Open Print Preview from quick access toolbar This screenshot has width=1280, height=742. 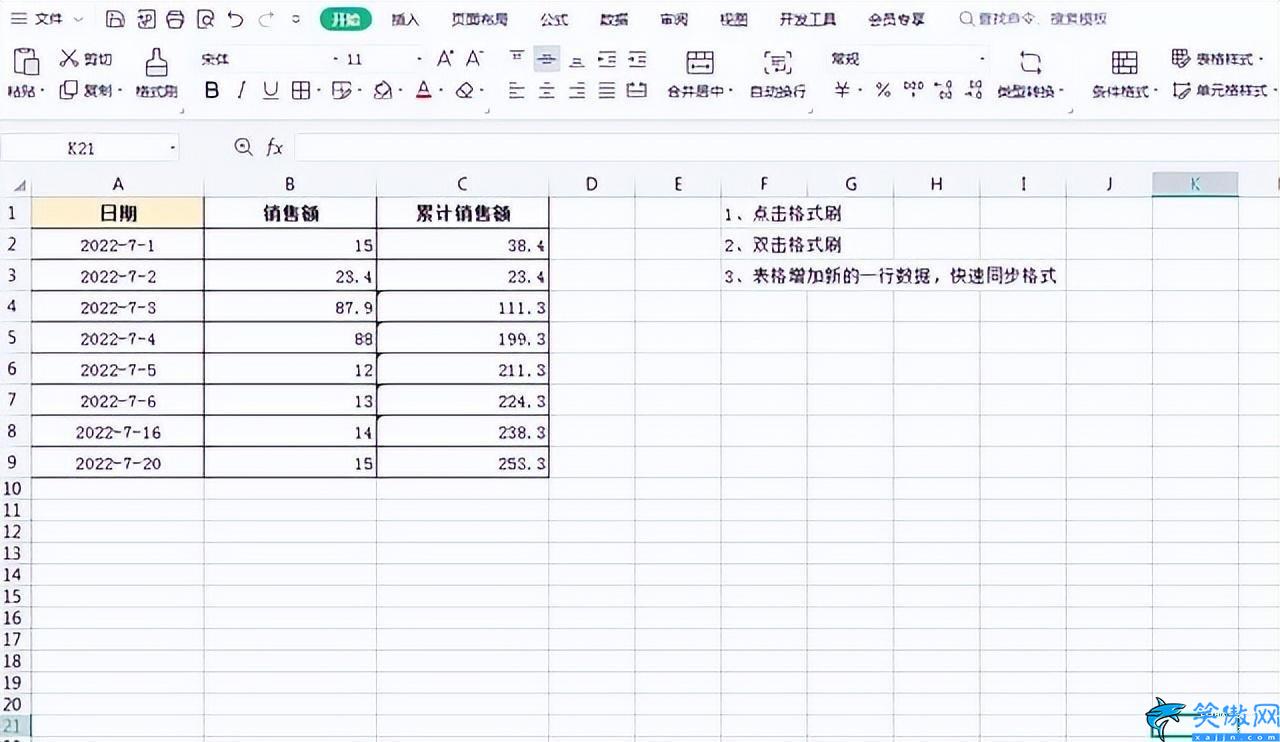pyautogui.click(x=205, y=19)
